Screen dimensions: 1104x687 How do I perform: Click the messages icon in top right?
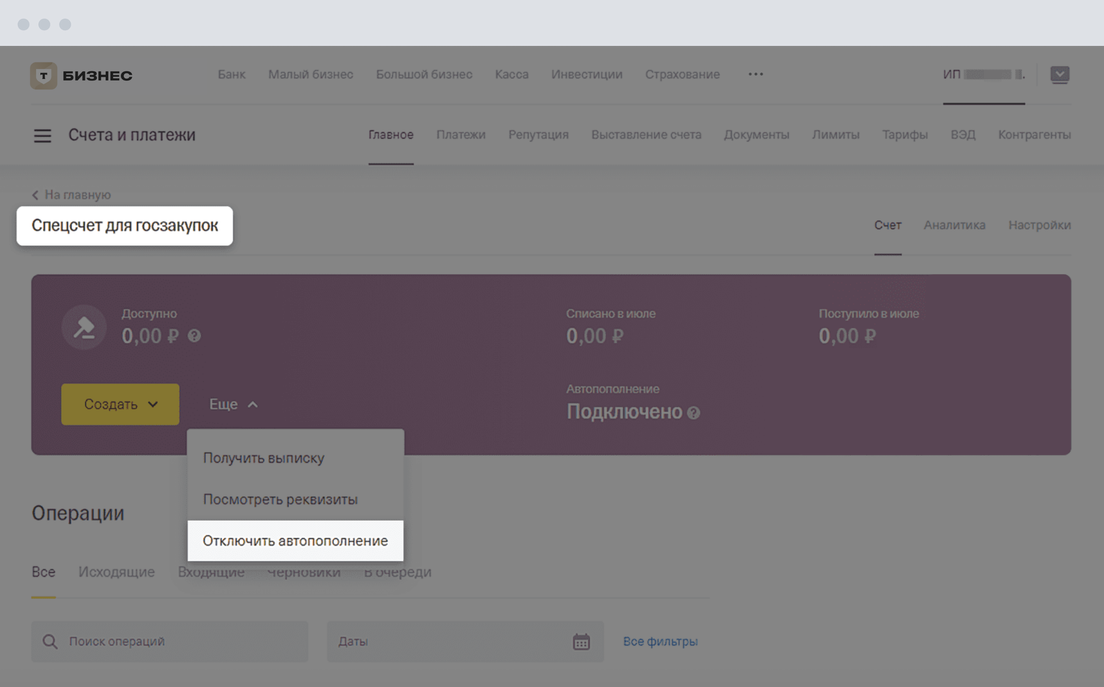pyautogui.click(x=1059, y=75)
